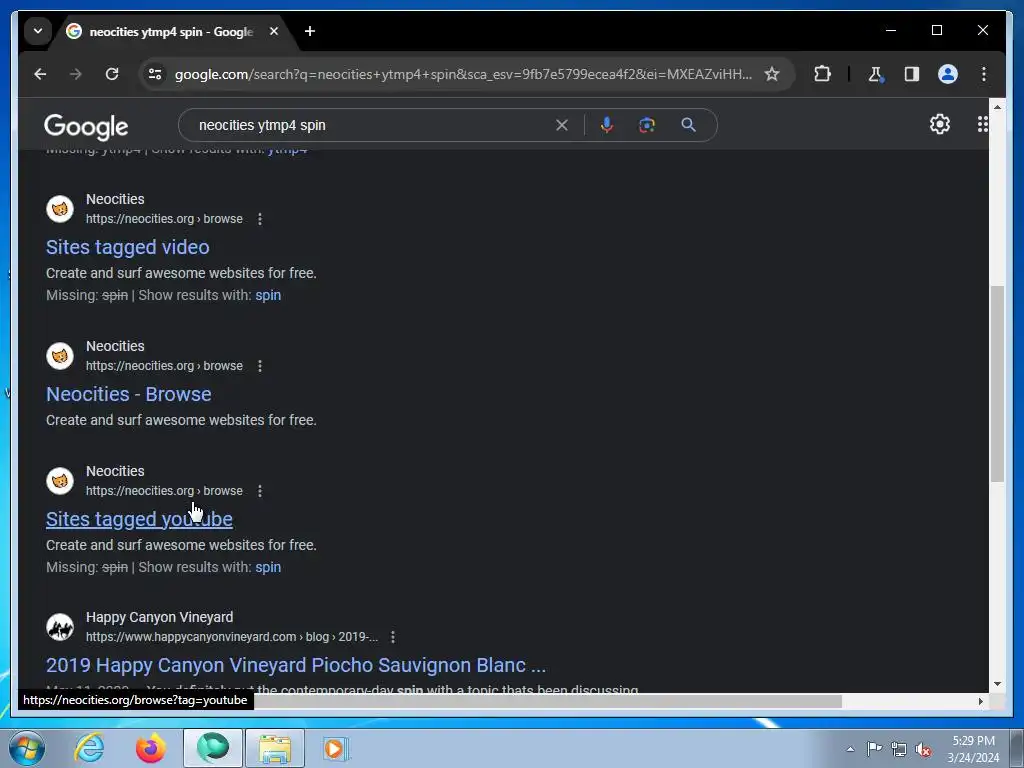Click the happycanyonvineyard.com URL text

pos(232,637)
